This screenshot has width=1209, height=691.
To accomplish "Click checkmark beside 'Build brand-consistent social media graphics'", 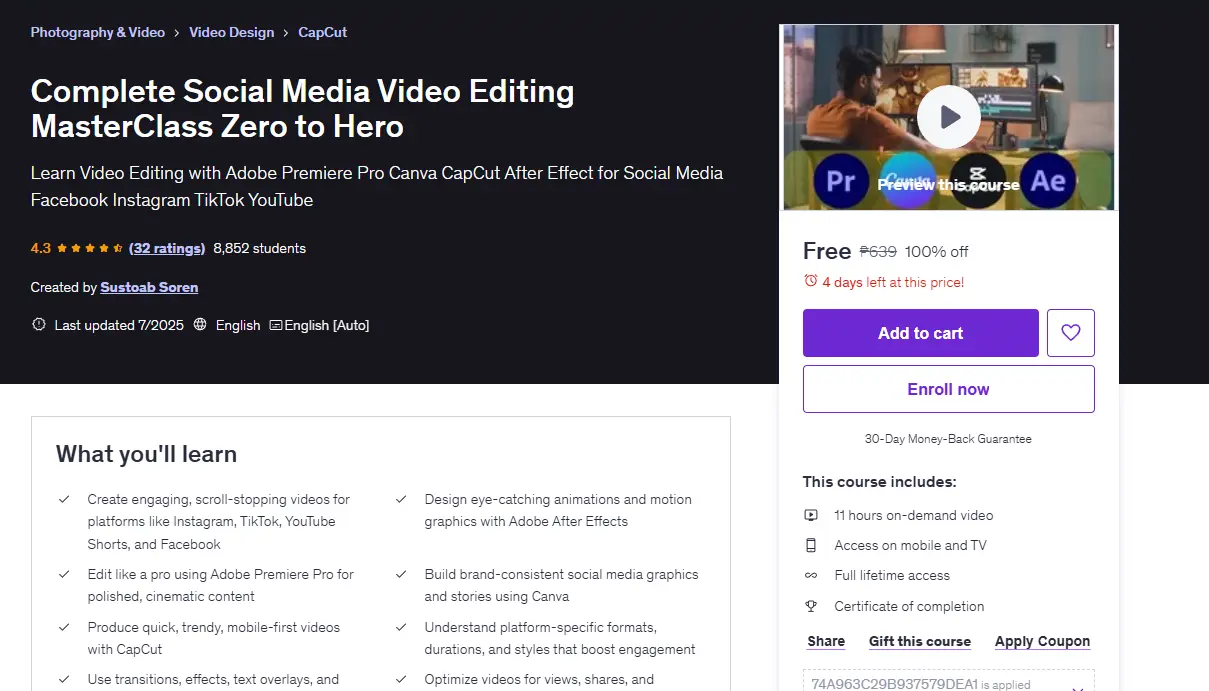I will tap(401, 574).
